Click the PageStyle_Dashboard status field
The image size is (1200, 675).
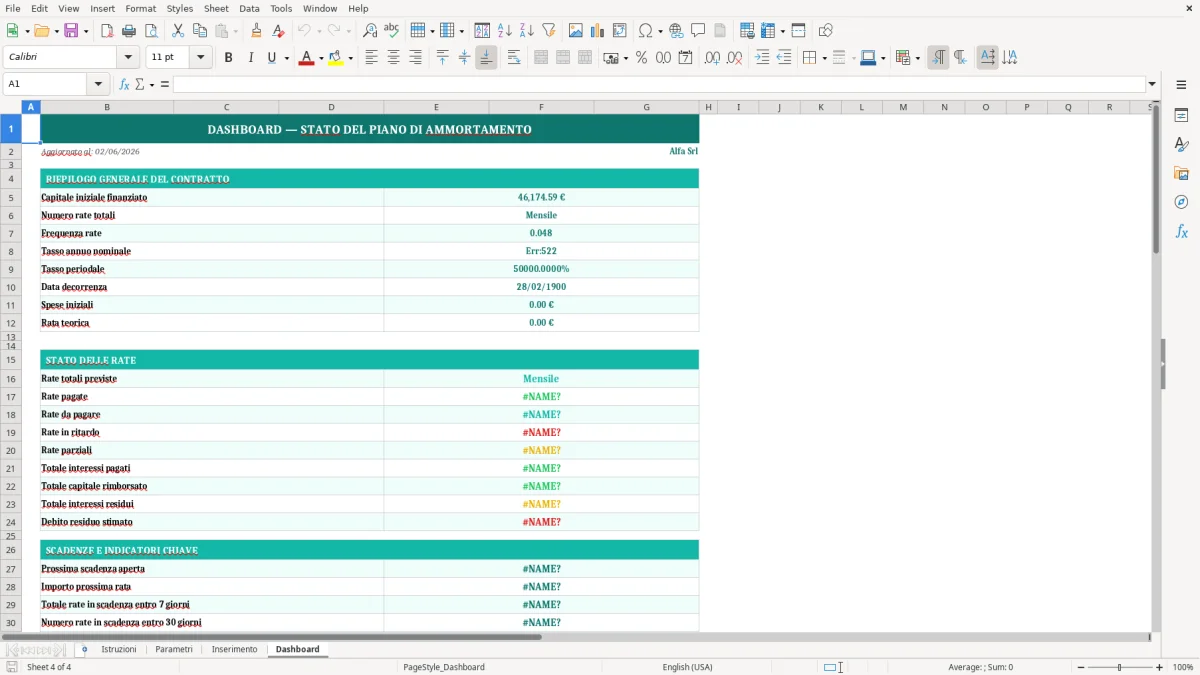click(443, 667)
